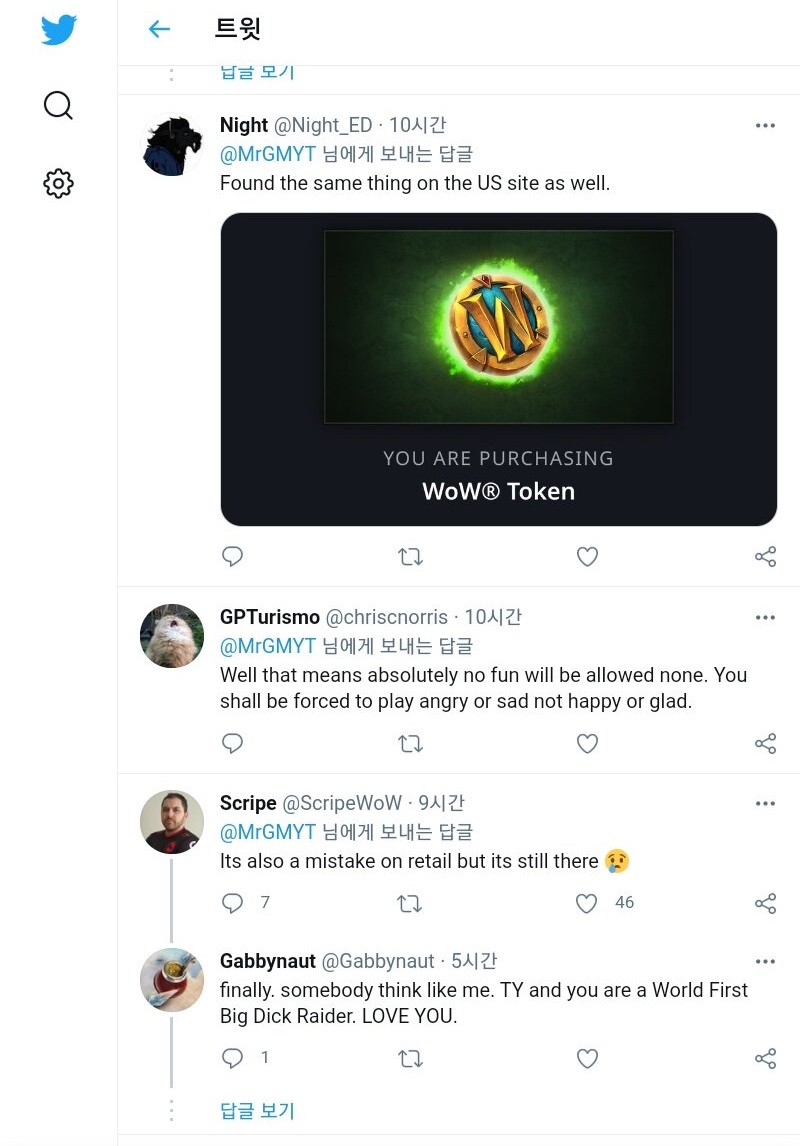This screenshot has width=800, height=1146.
Task: Open Night's @Night_ED profile name
Action: point(323,125)
